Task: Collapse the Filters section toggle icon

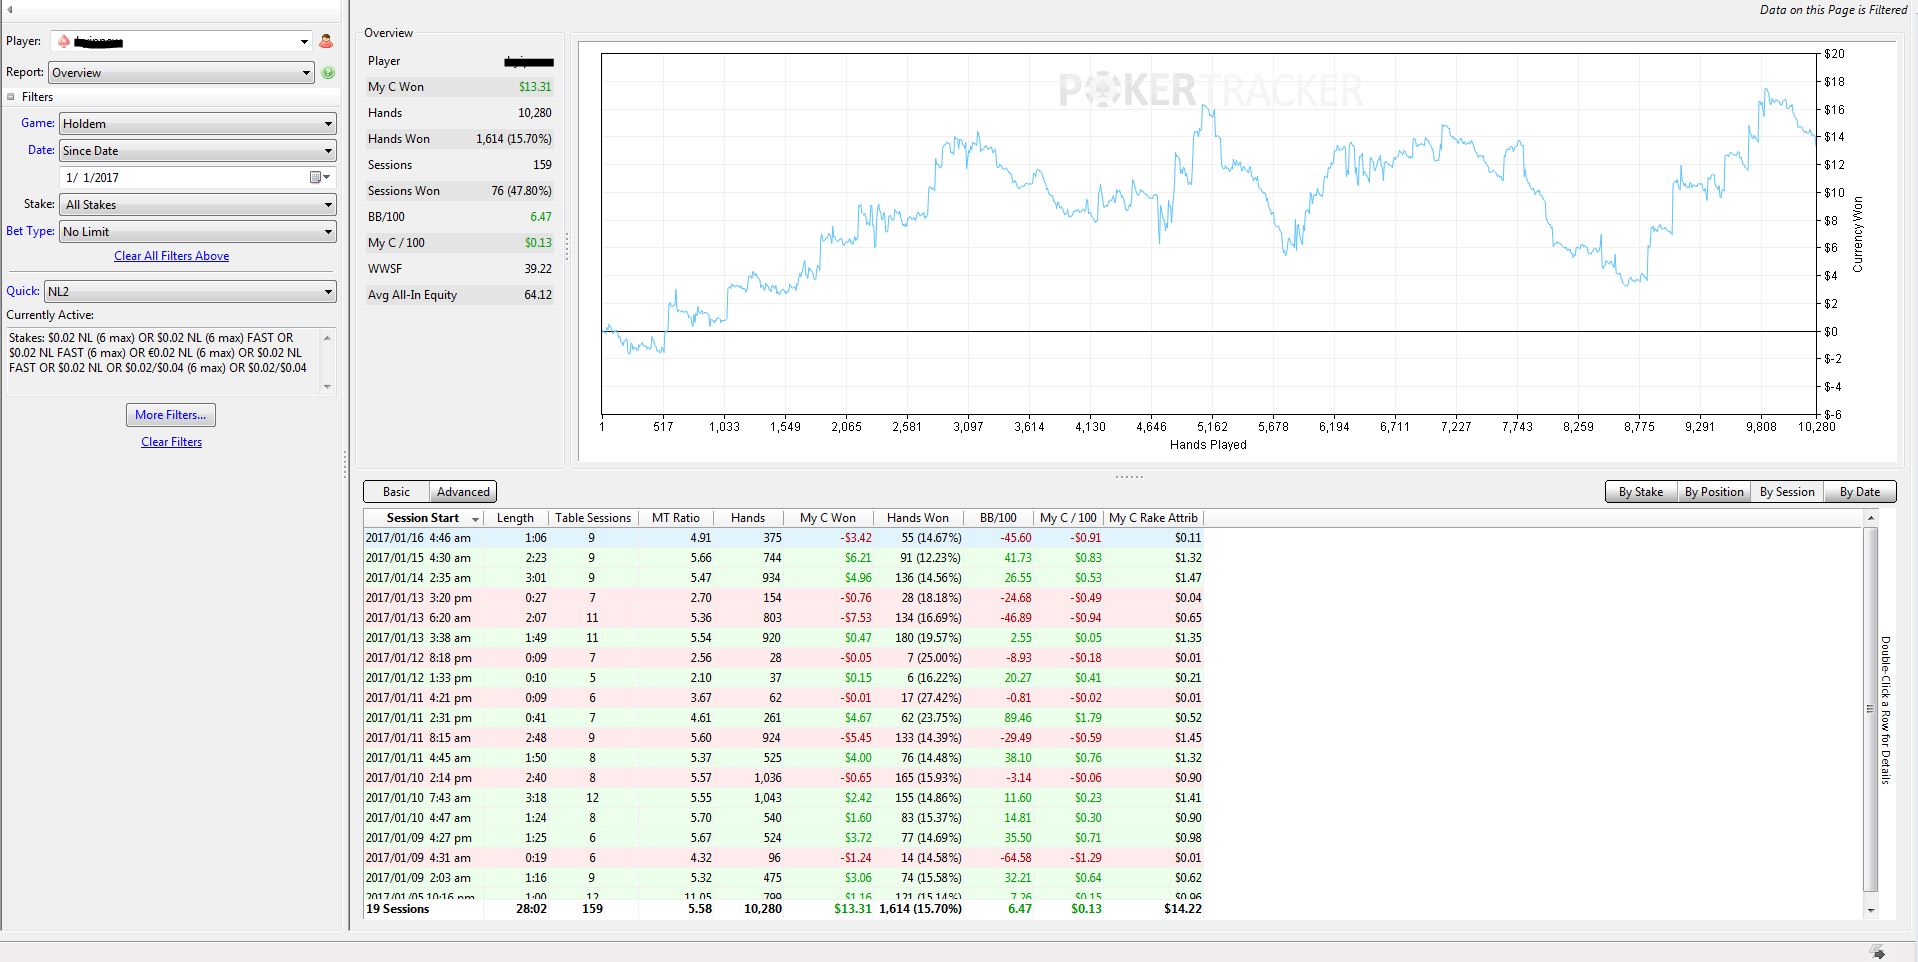Action: tap(11, 97)
